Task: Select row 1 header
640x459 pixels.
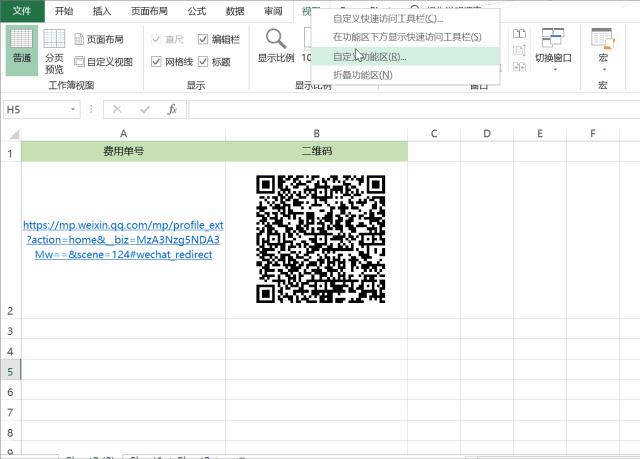Action: 10,152
